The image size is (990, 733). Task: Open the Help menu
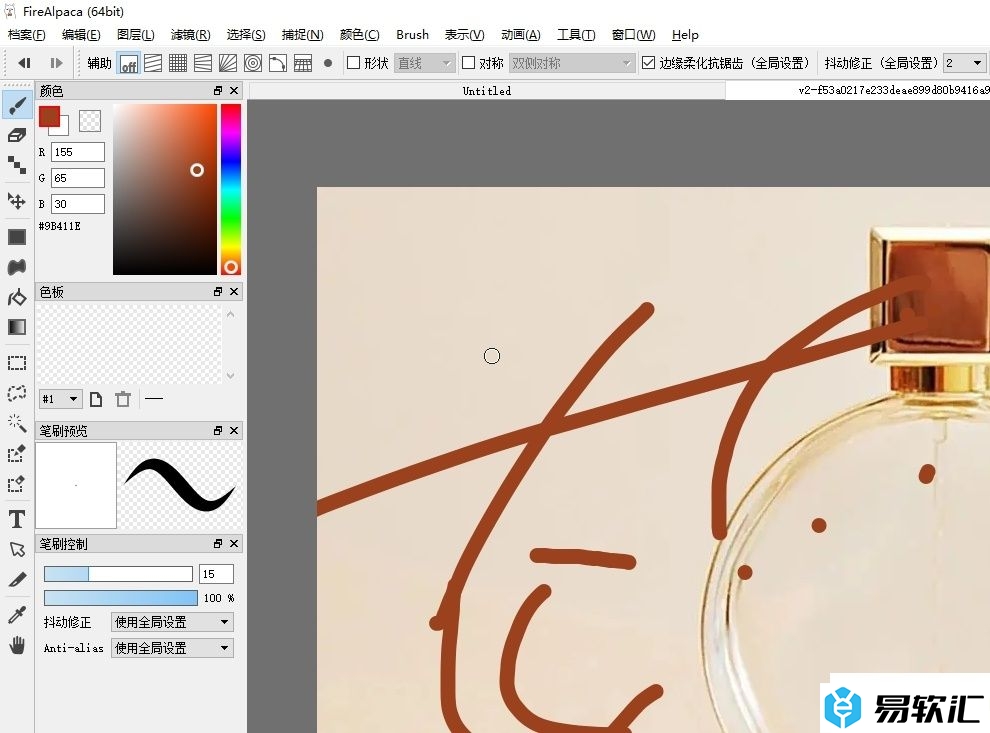pyautogui.click(x=685, y=35)
